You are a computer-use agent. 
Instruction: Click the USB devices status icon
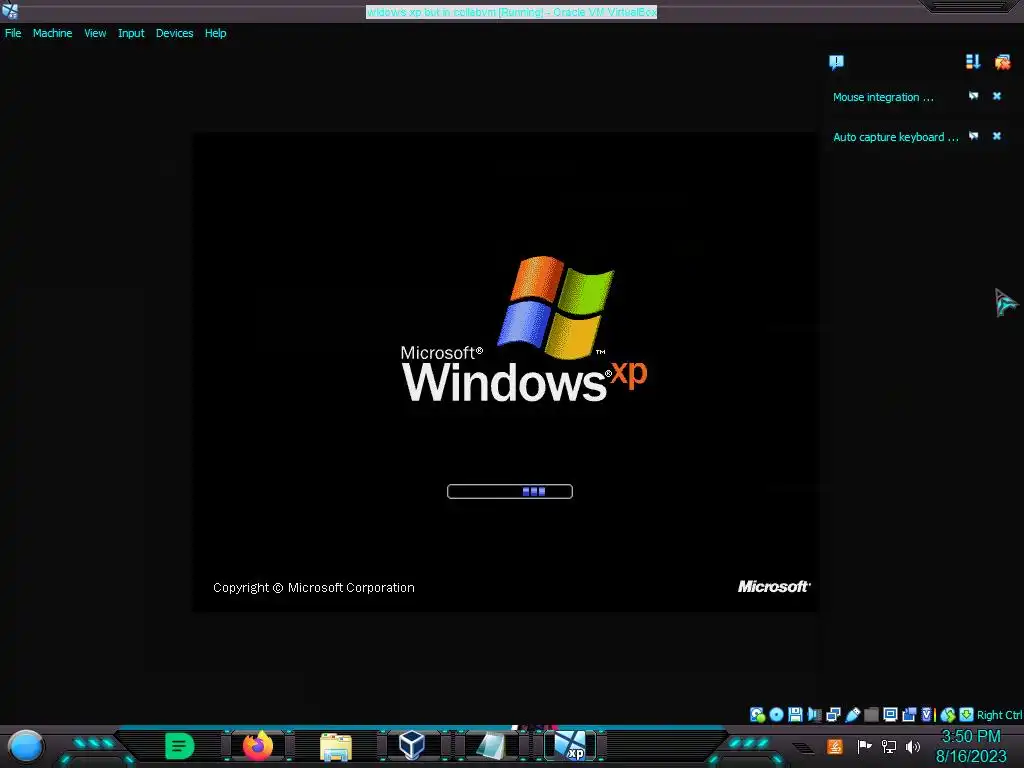(852, 714)
